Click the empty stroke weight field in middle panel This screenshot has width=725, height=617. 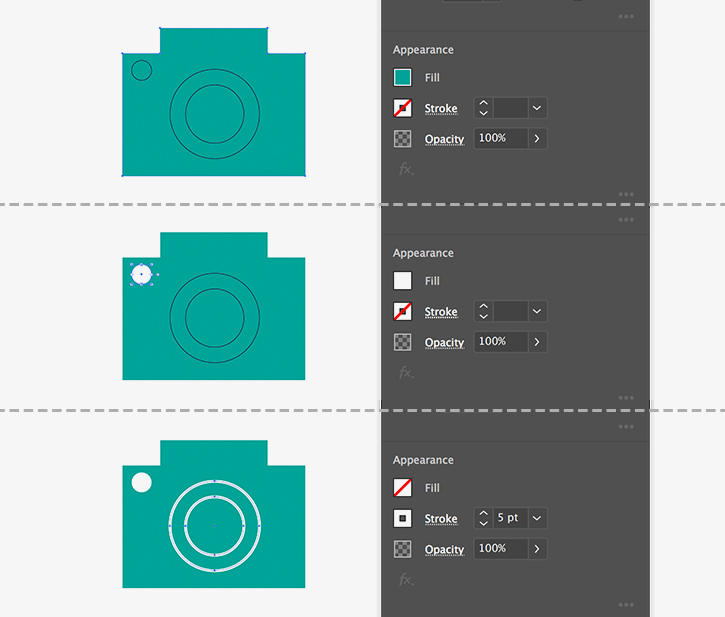[510, 311]
